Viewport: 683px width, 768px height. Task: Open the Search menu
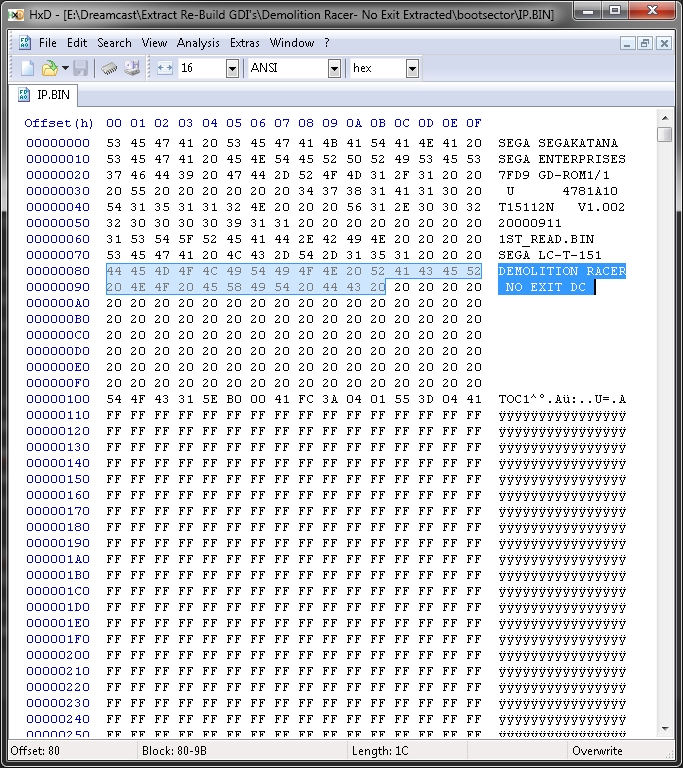(x=114, y=43)
